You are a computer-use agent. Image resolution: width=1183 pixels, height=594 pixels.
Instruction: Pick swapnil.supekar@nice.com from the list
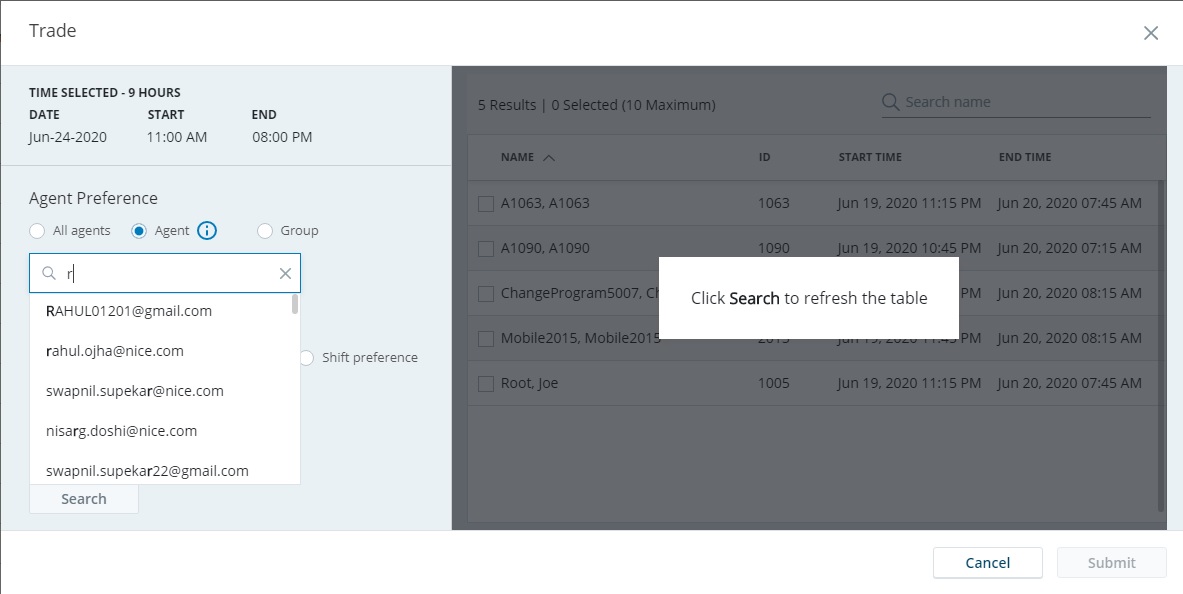point(134,391)
